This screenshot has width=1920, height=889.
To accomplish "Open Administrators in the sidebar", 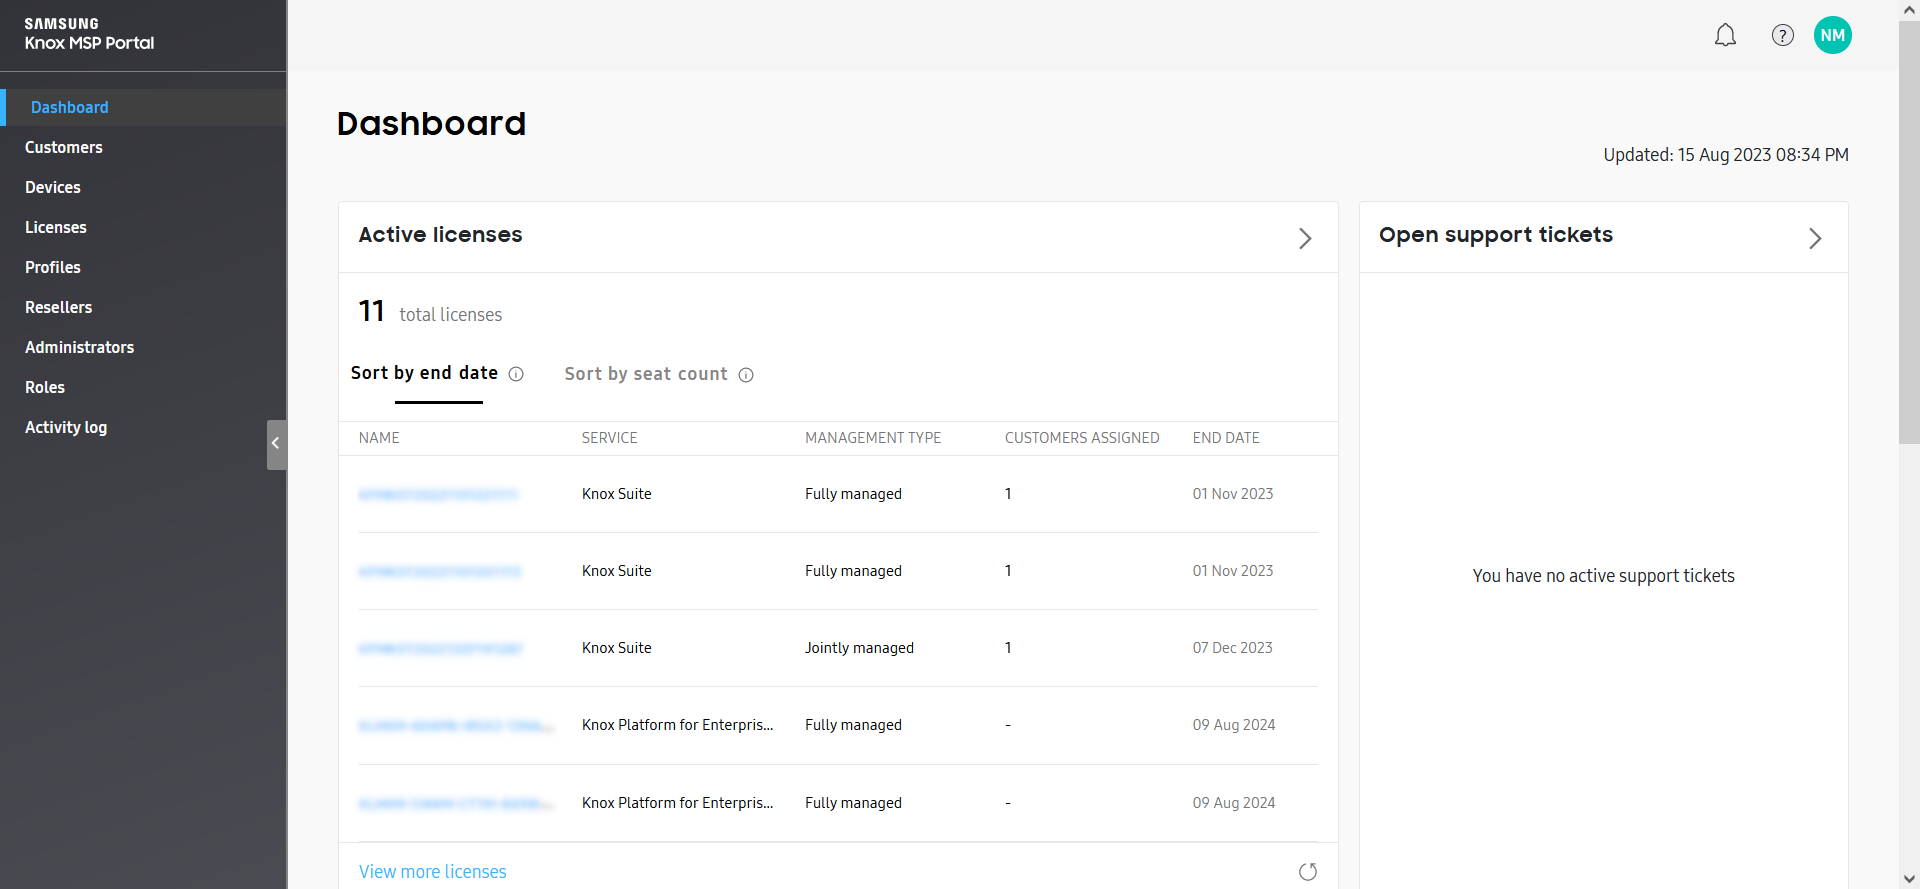I will point(79,347).
